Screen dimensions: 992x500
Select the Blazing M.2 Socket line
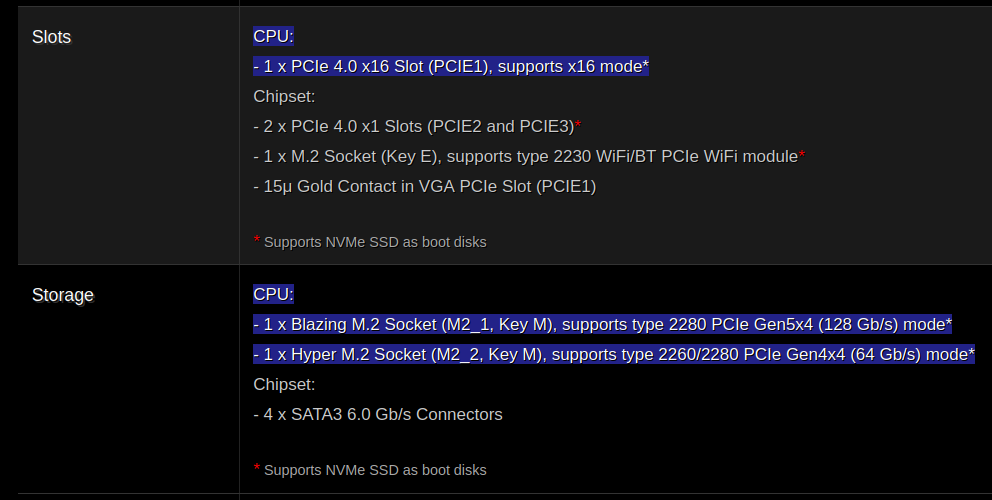600,325
